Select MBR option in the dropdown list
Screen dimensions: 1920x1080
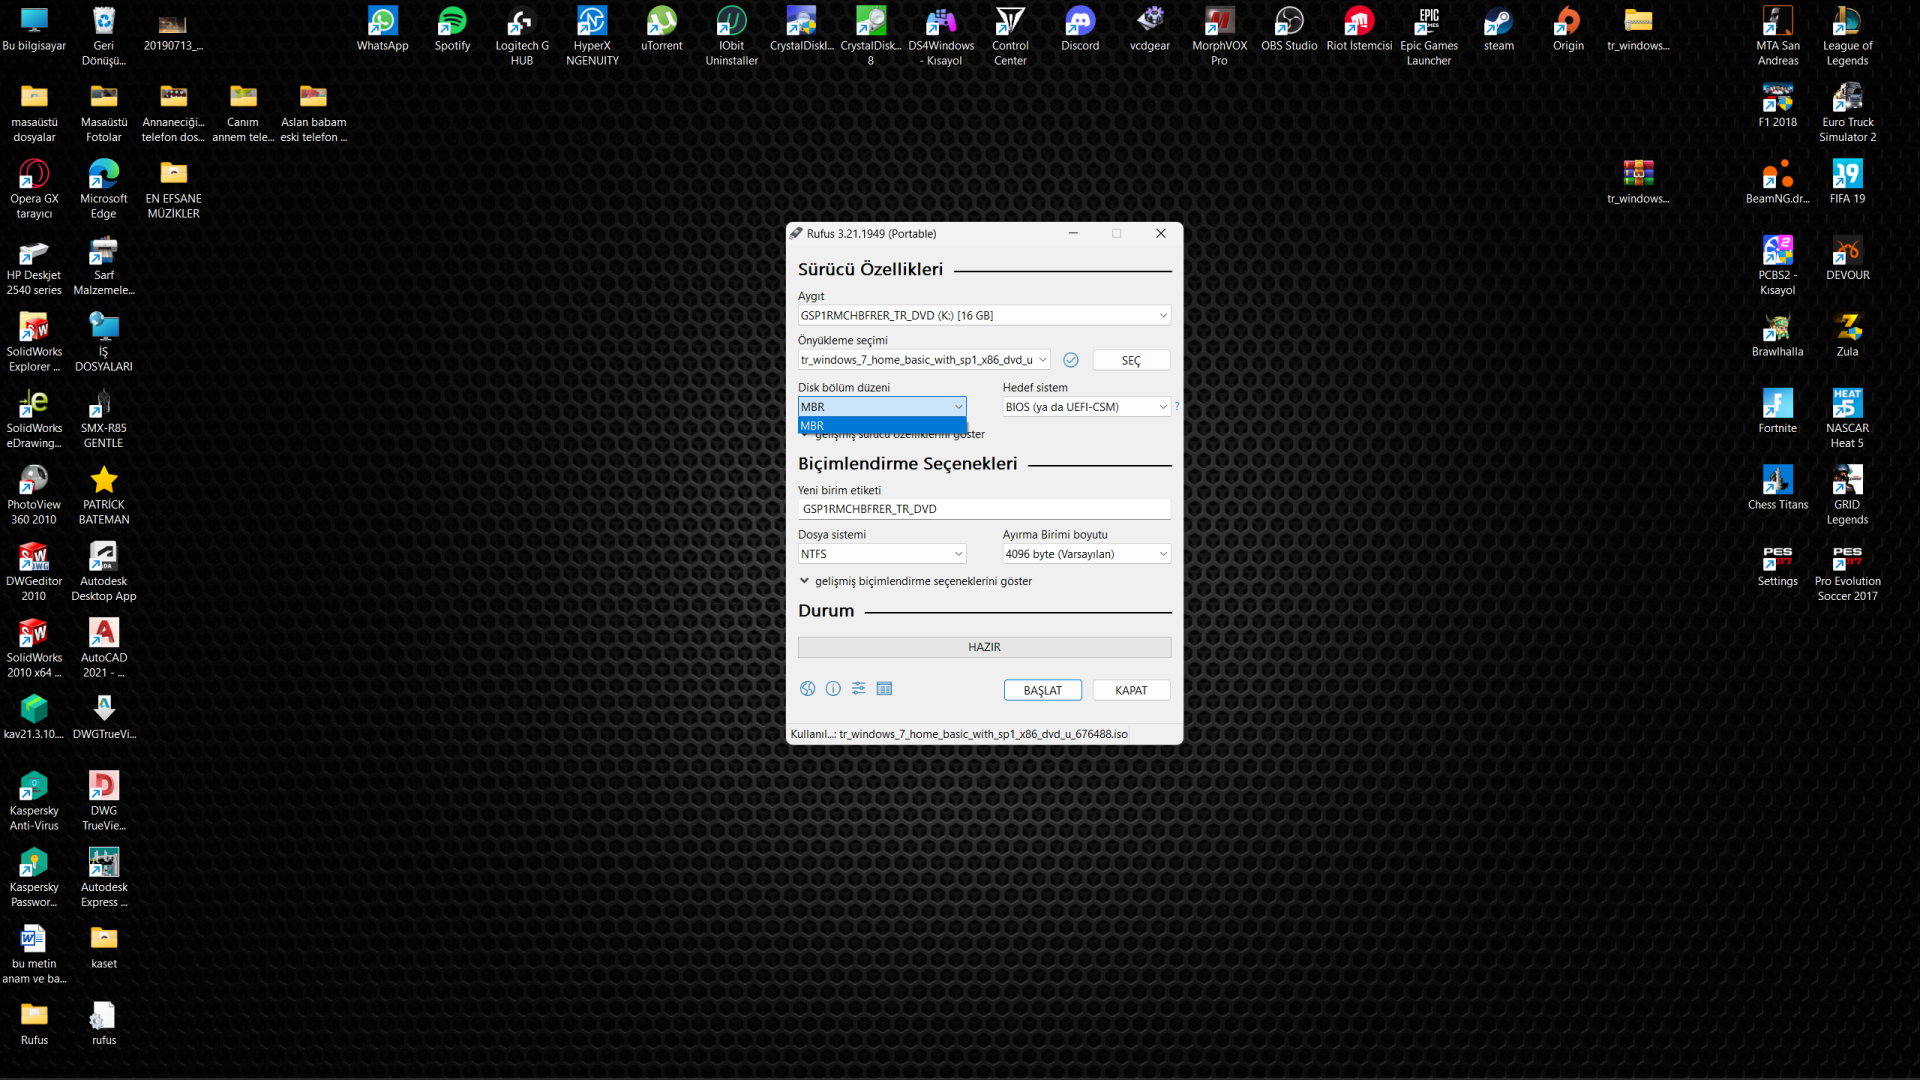pyautogui.click(x=880, y=426)
